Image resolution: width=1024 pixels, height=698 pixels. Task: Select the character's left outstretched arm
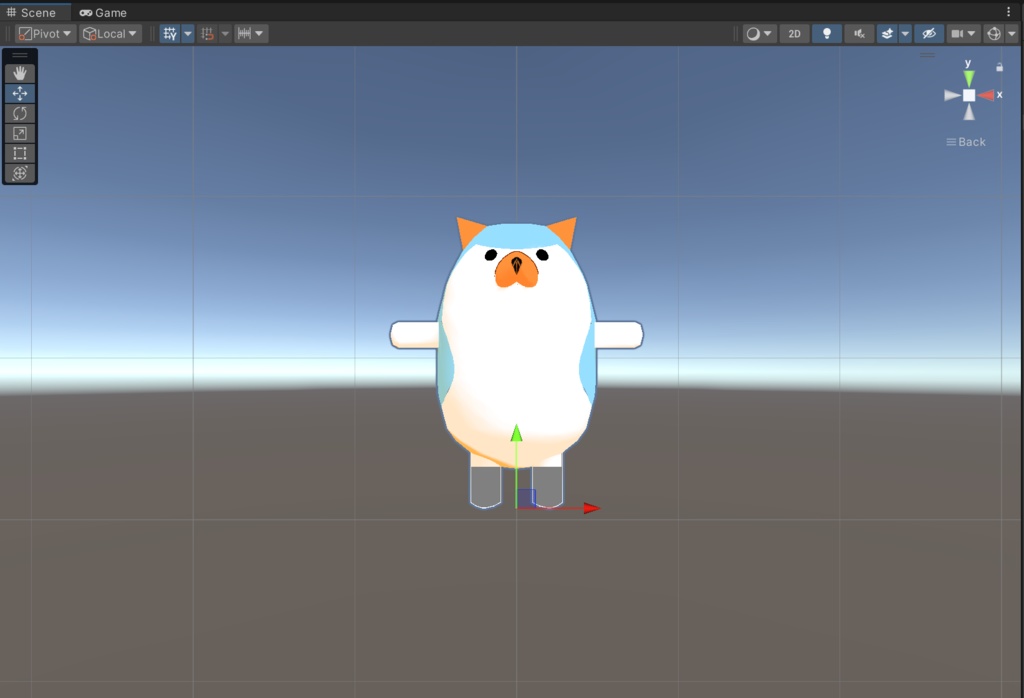(415, 334)
